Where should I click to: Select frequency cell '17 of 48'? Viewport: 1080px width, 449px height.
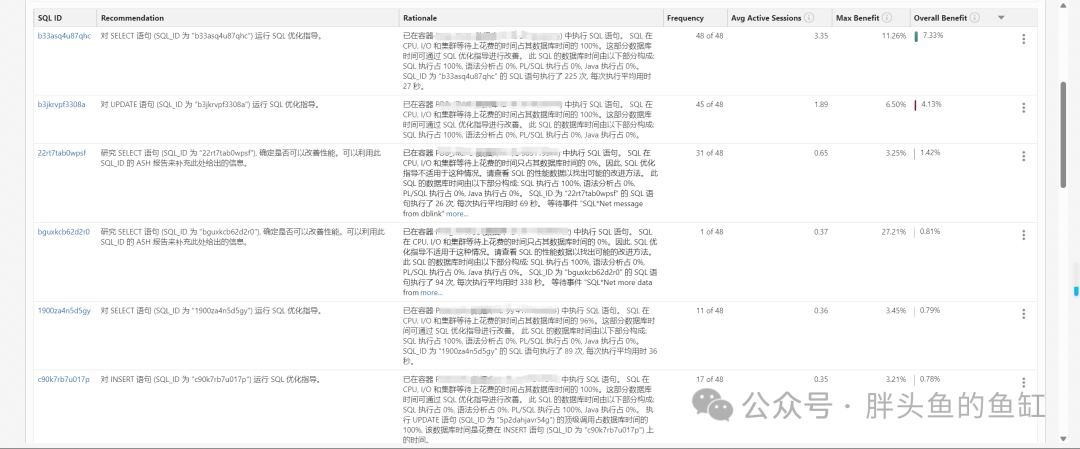(x=709, y=379)
